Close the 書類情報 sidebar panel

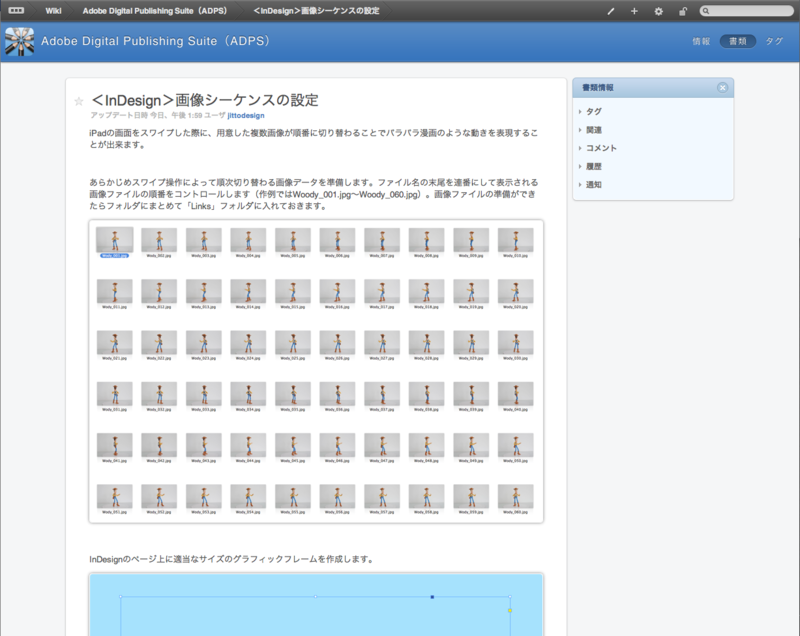(722, 88)
